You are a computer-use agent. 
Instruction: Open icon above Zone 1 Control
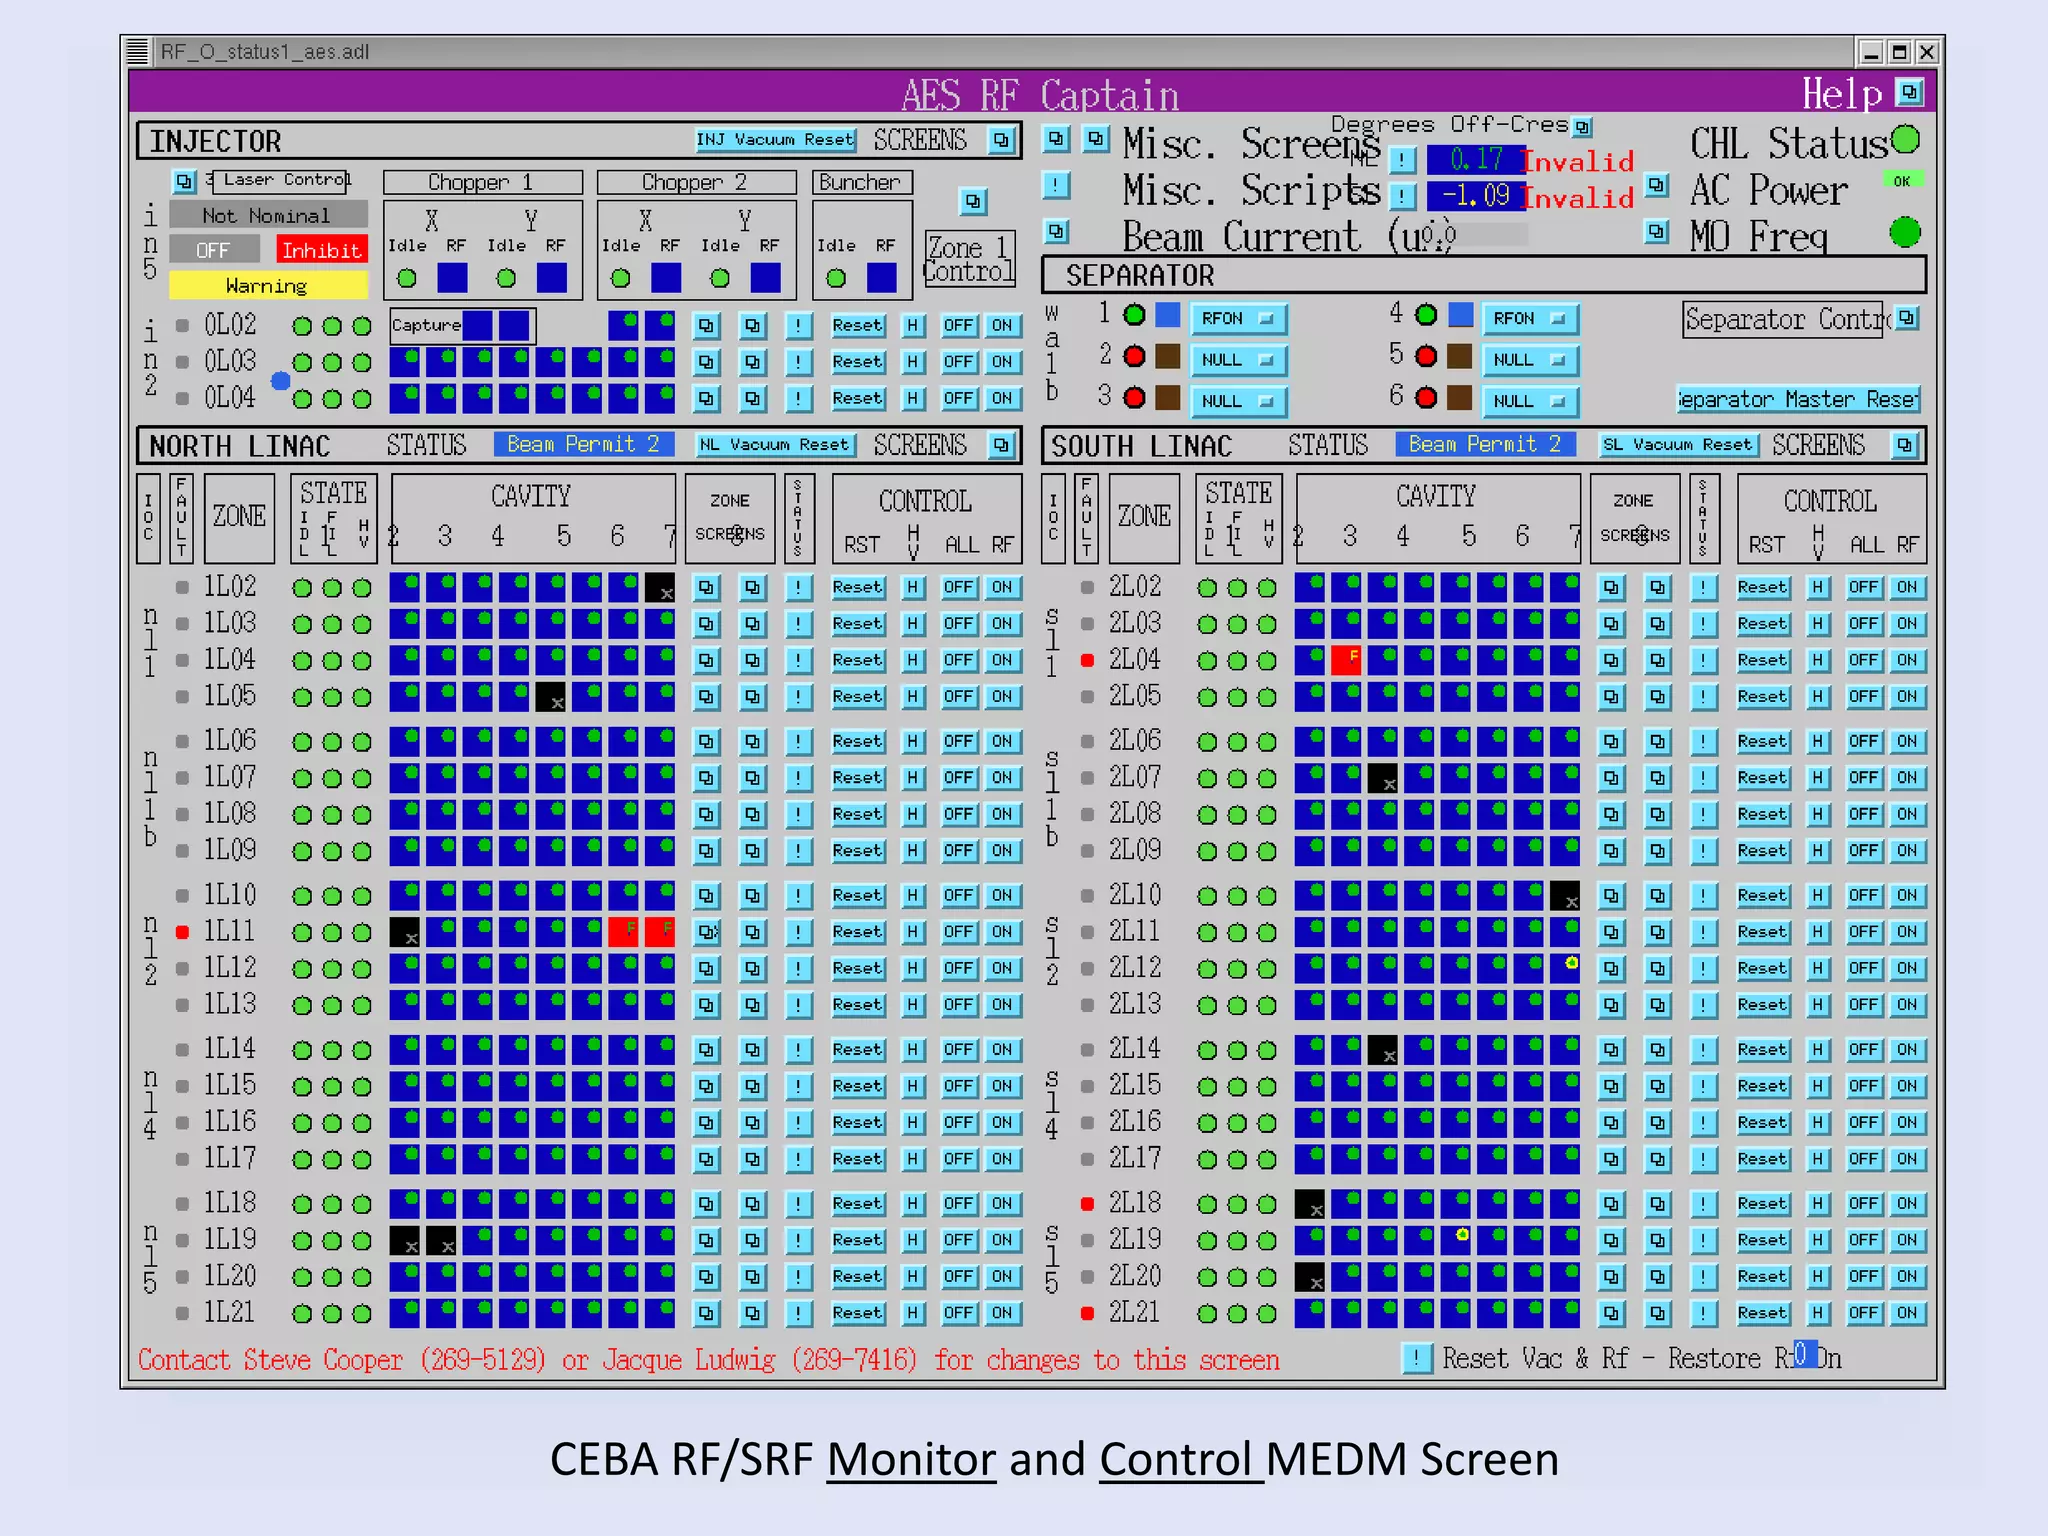click(972, 201)
